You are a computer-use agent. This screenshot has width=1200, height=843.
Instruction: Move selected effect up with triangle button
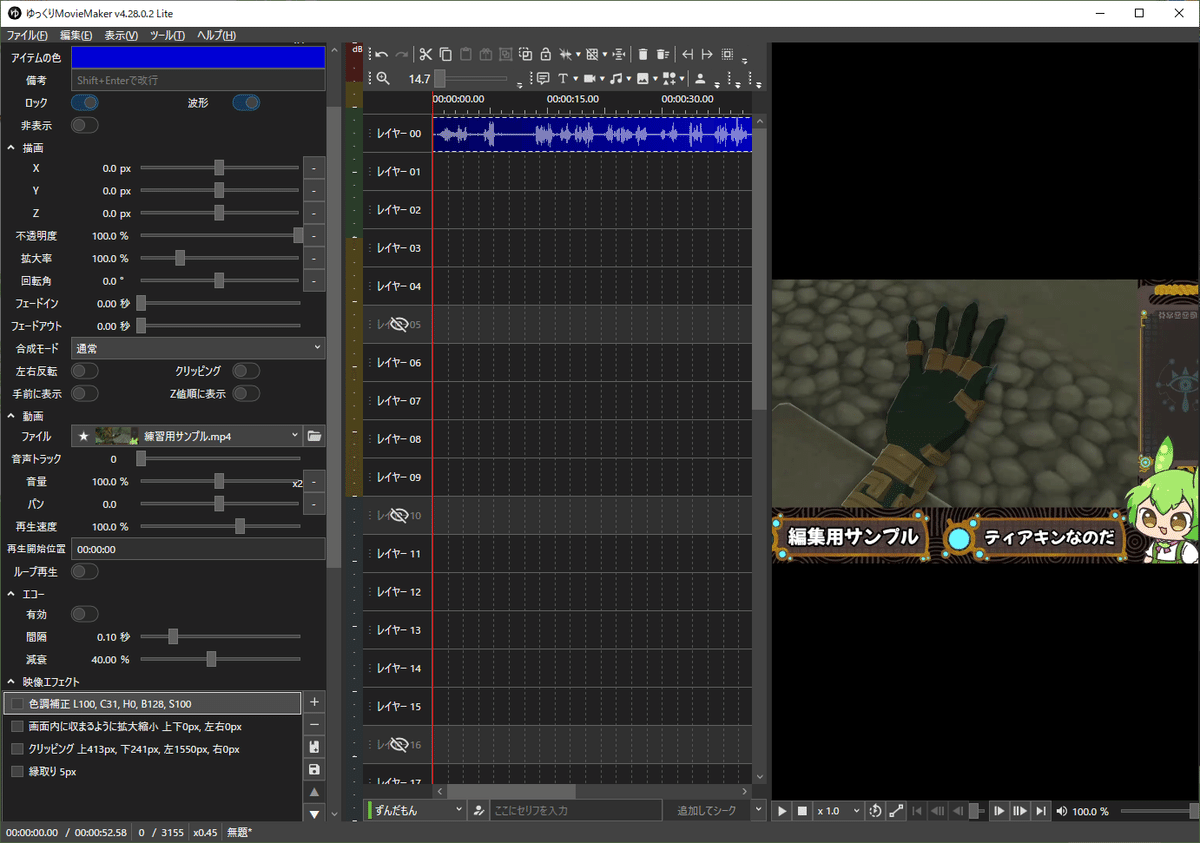click(314, 792)
